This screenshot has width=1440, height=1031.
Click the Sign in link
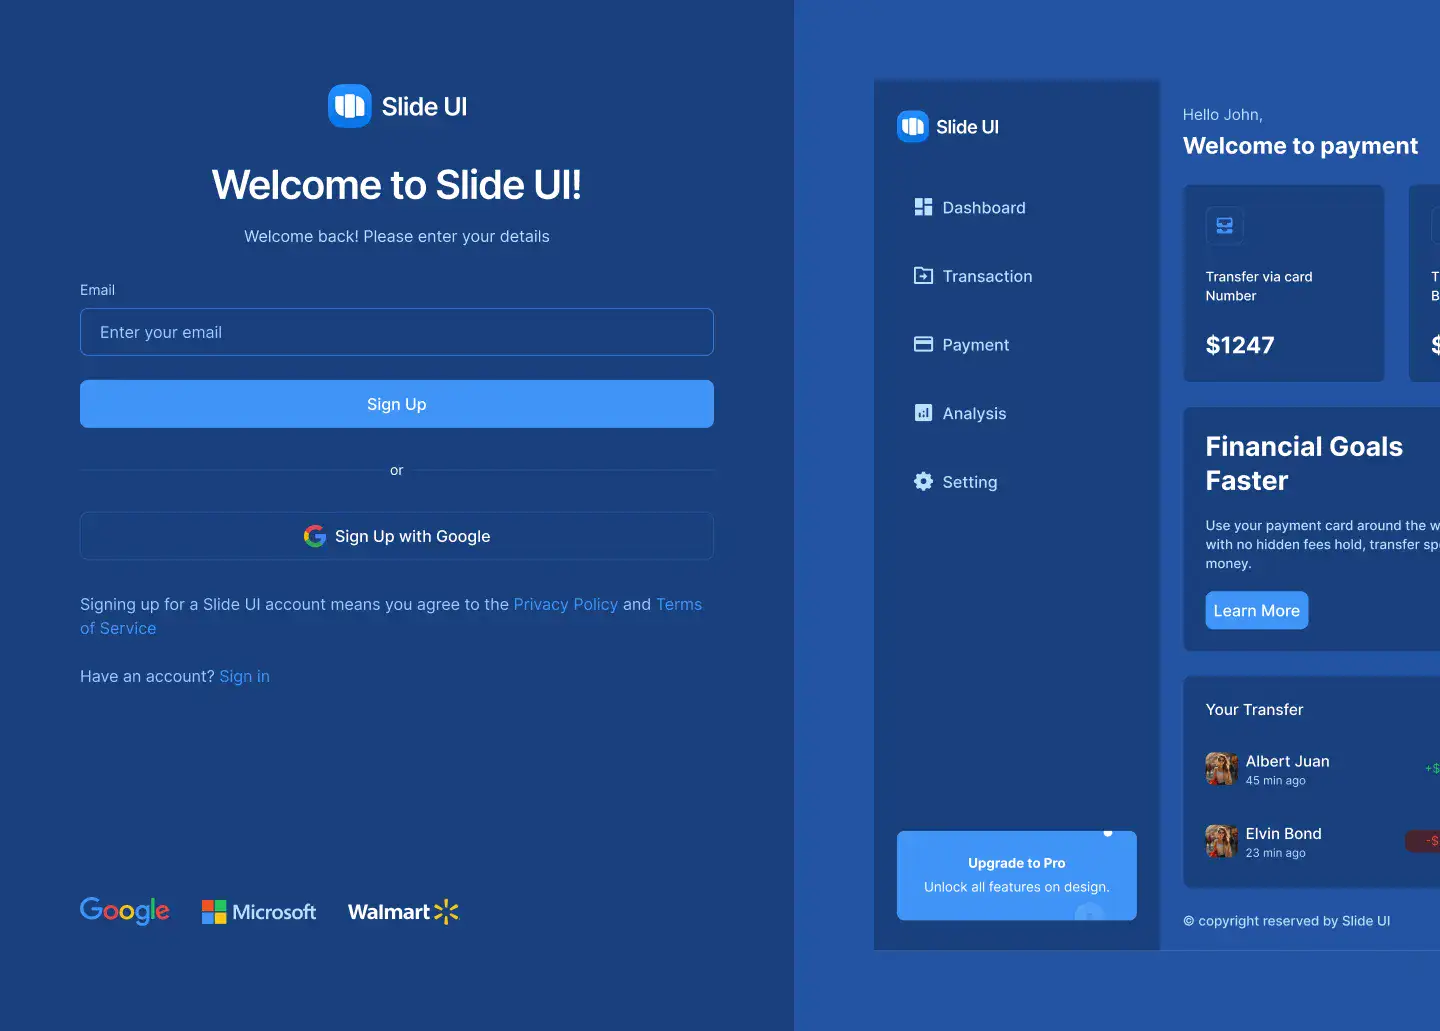pos(245,676)
